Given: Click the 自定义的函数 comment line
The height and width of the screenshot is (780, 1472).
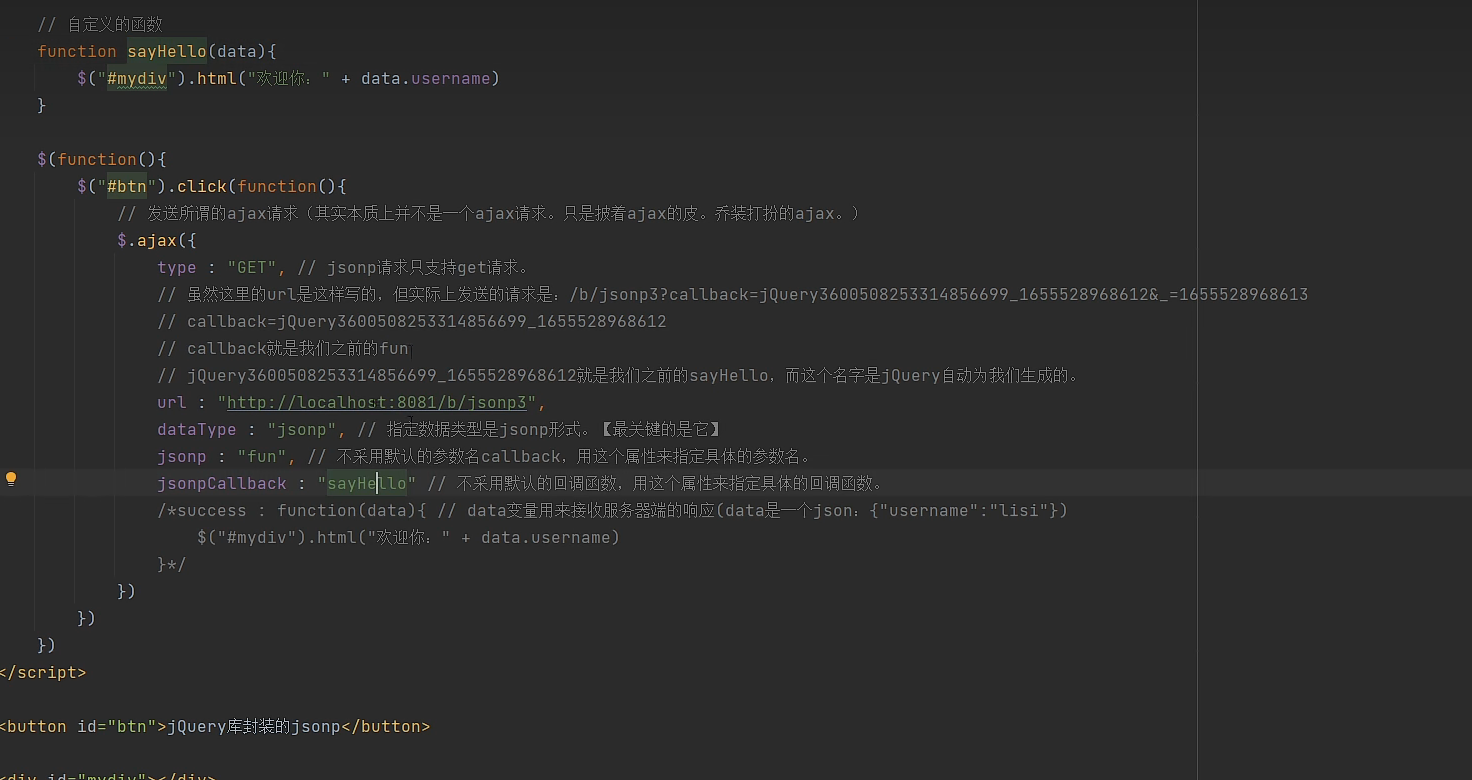Looking at the screenshot, I should coord(100,23).
